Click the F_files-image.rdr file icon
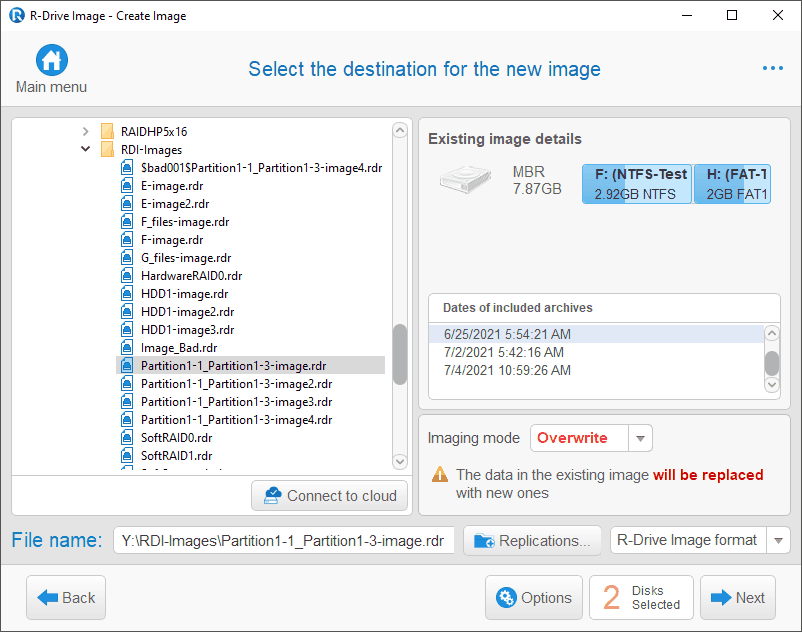 [x=127, y=221]
